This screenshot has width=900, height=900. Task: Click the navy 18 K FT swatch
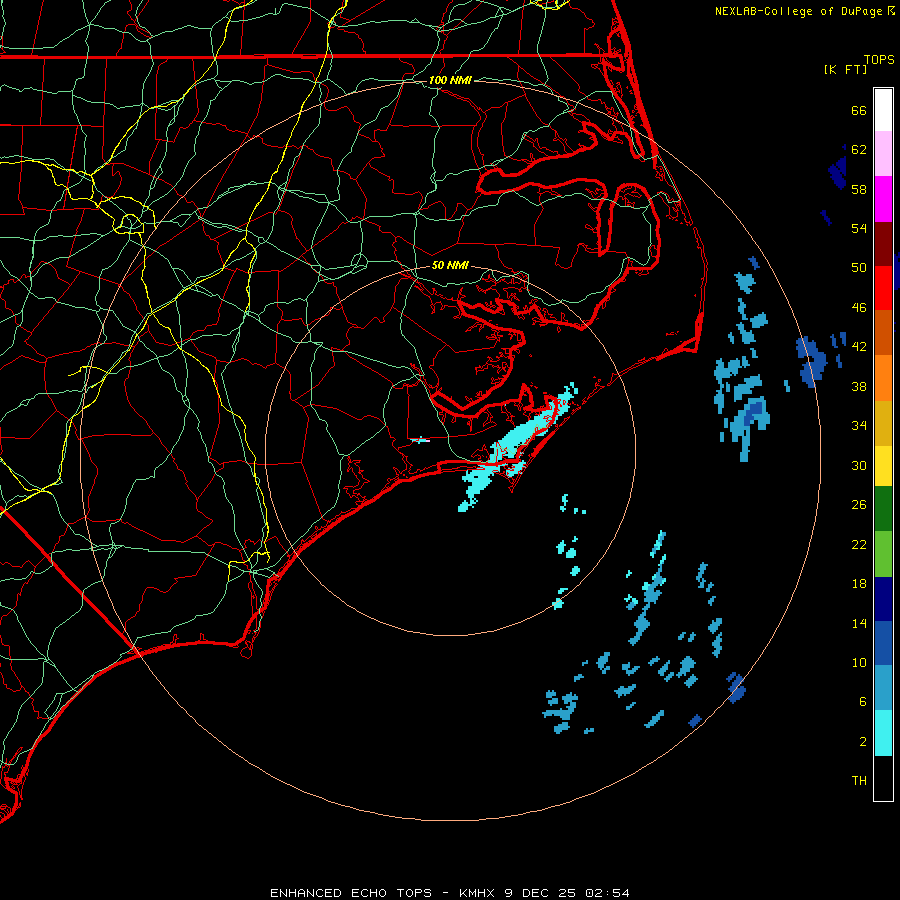(883, 599)
